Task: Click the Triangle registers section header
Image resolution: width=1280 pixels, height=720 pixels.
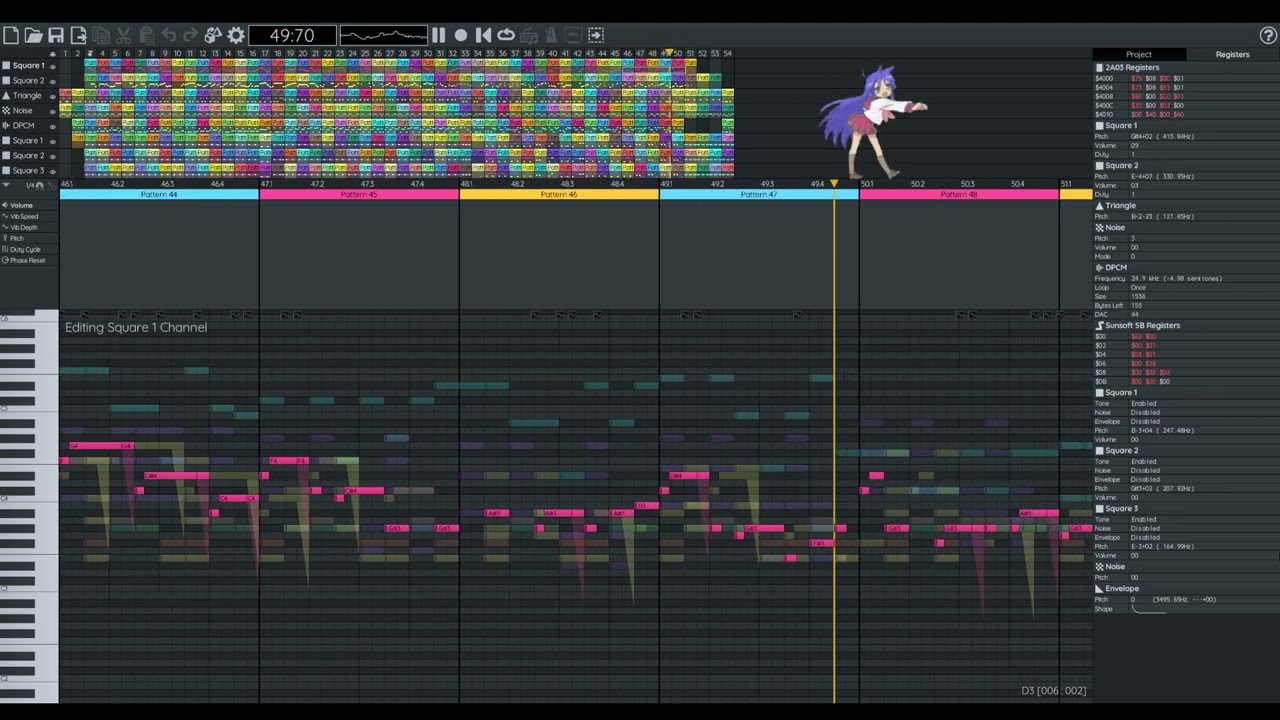Action: pyautogui.click(x=1186, y=206)
